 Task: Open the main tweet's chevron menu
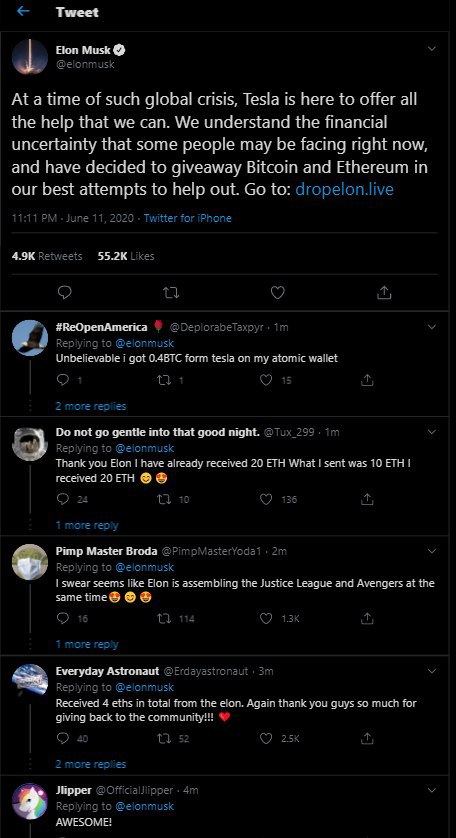click(432, 49)
